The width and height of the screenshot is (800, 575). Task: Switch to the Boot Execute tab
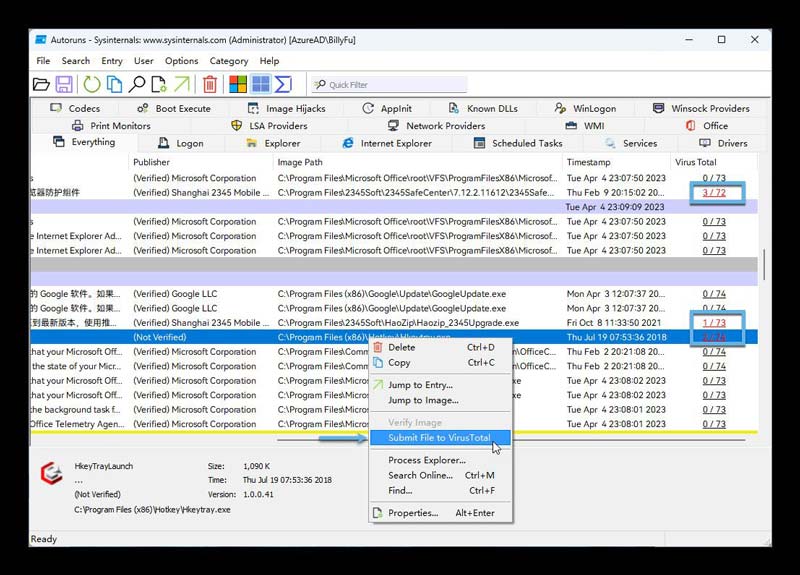(x=174, y=108)
